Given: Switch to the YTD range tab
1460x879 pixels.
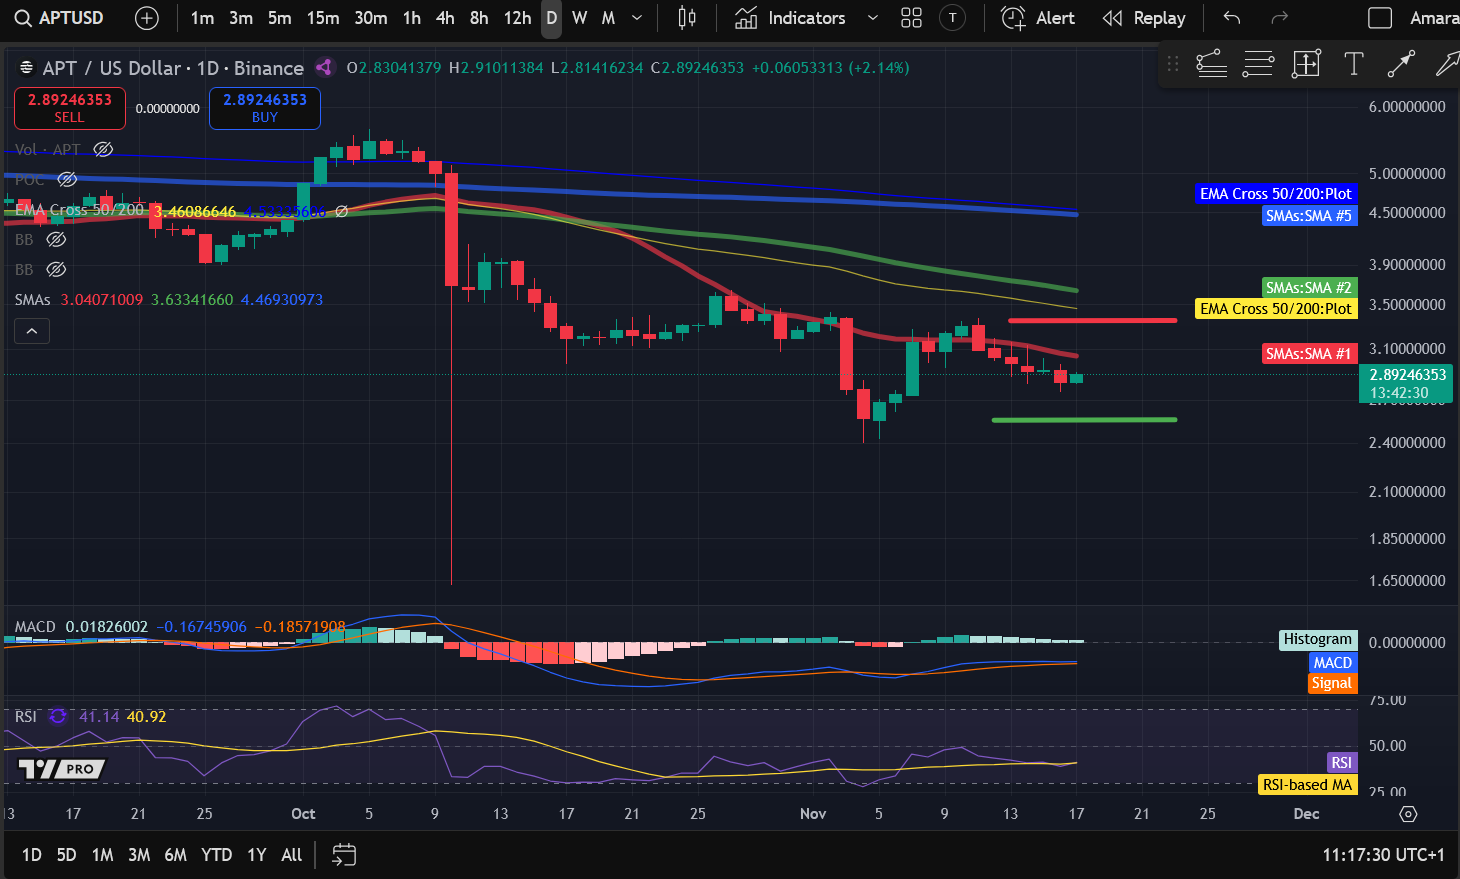Looking at the screenshot, I should coord(216,855).
